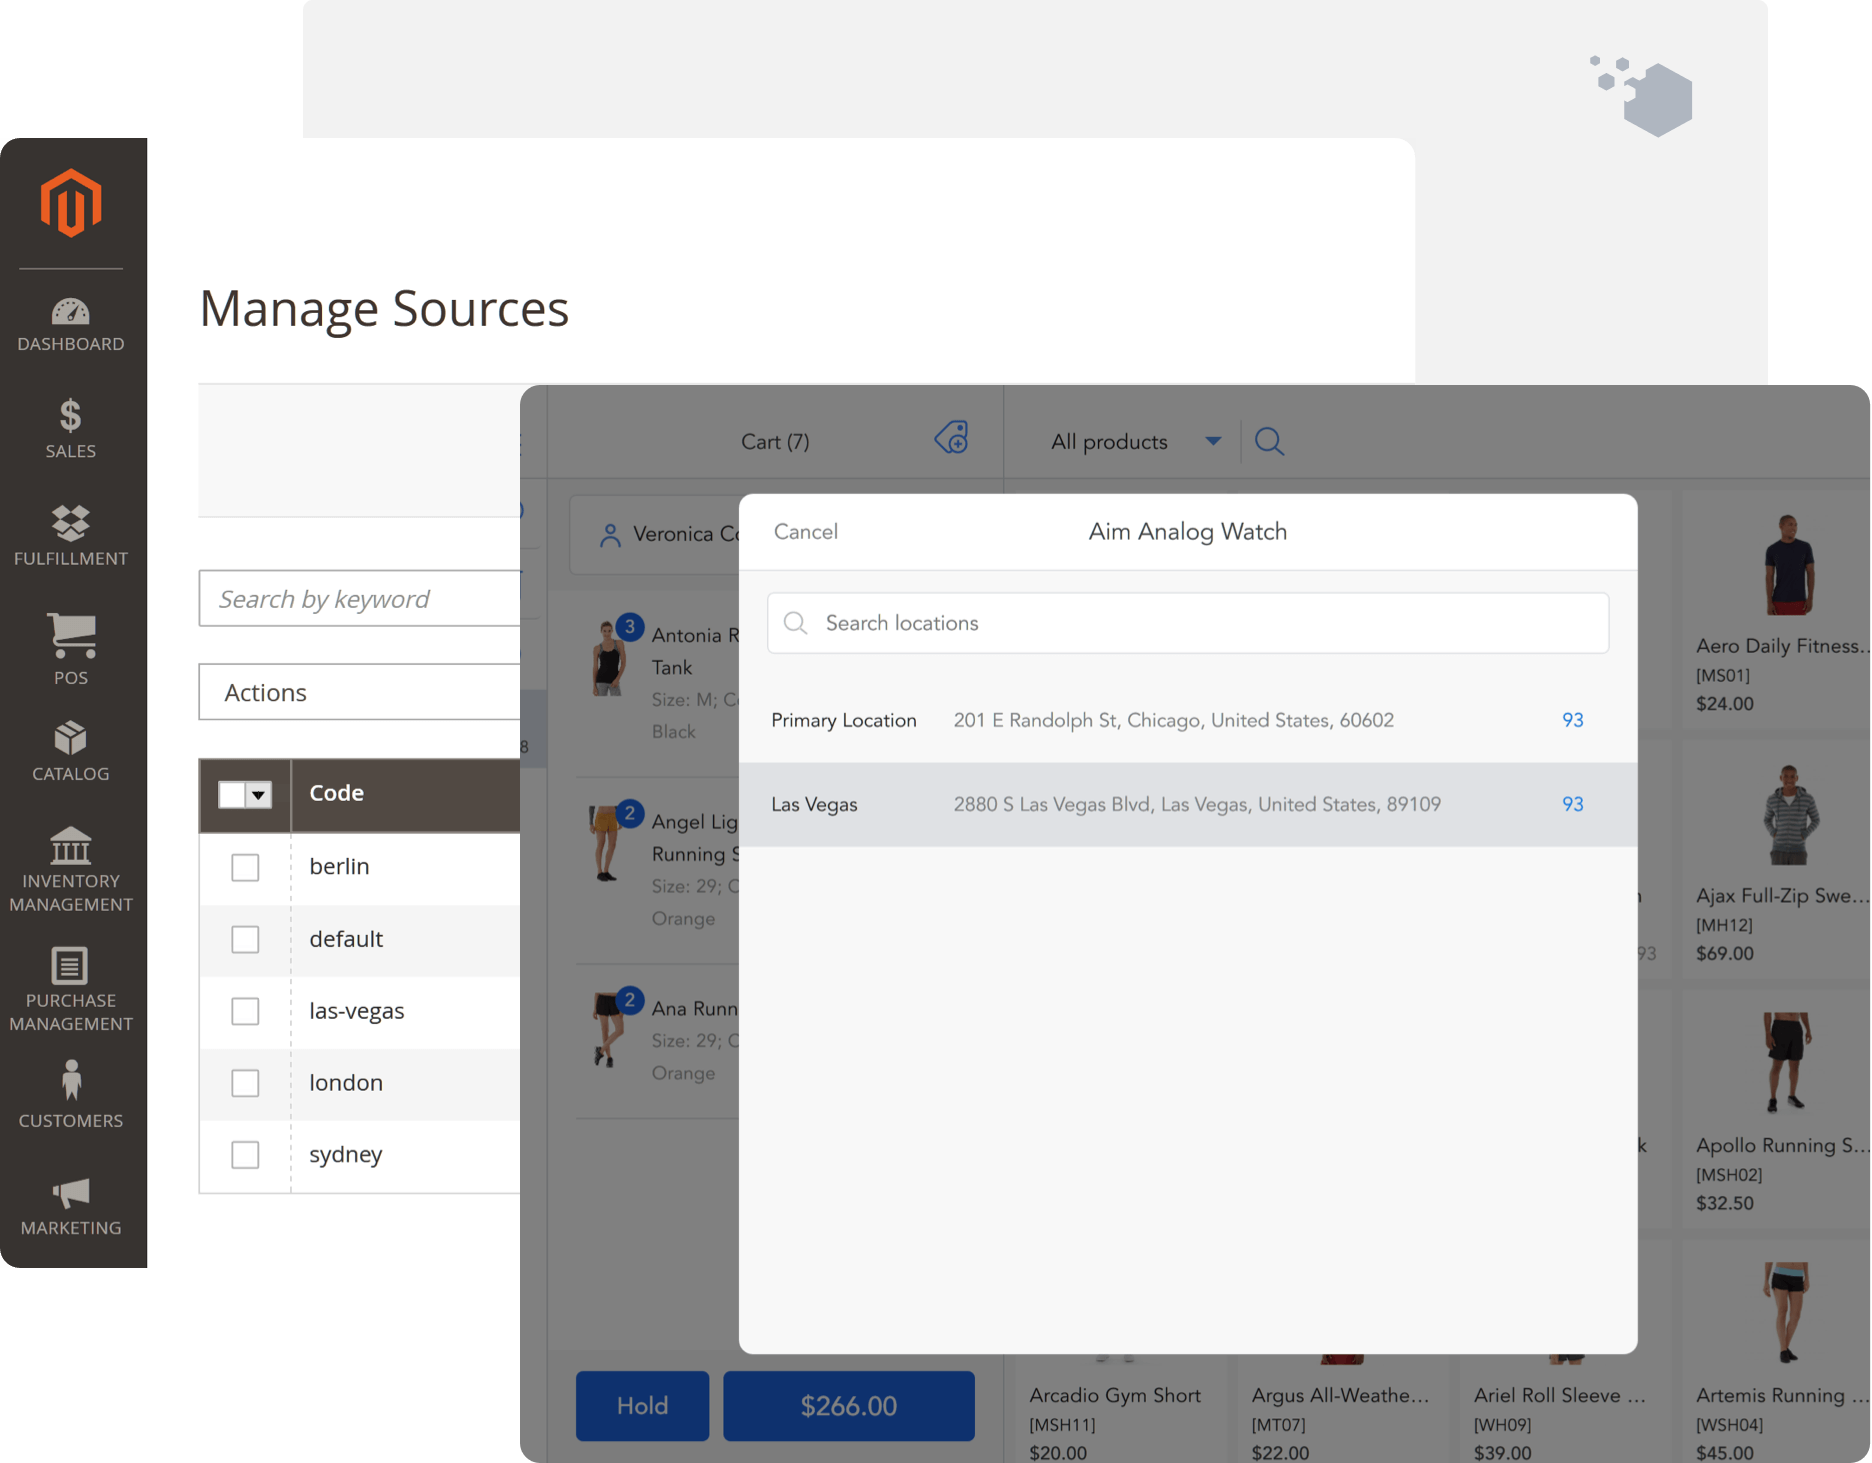Click the add discount tag icon
This screenshot has width=1872, height=1463.
(x=951, y=437)
